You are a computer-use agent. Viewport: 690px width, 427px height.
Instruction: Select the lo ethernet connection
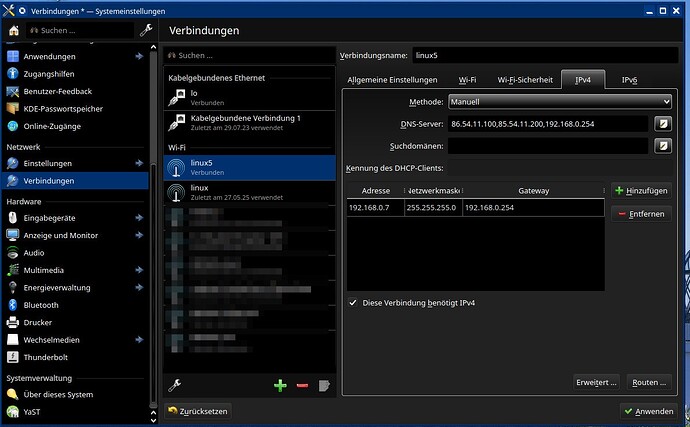pos(250,98)
